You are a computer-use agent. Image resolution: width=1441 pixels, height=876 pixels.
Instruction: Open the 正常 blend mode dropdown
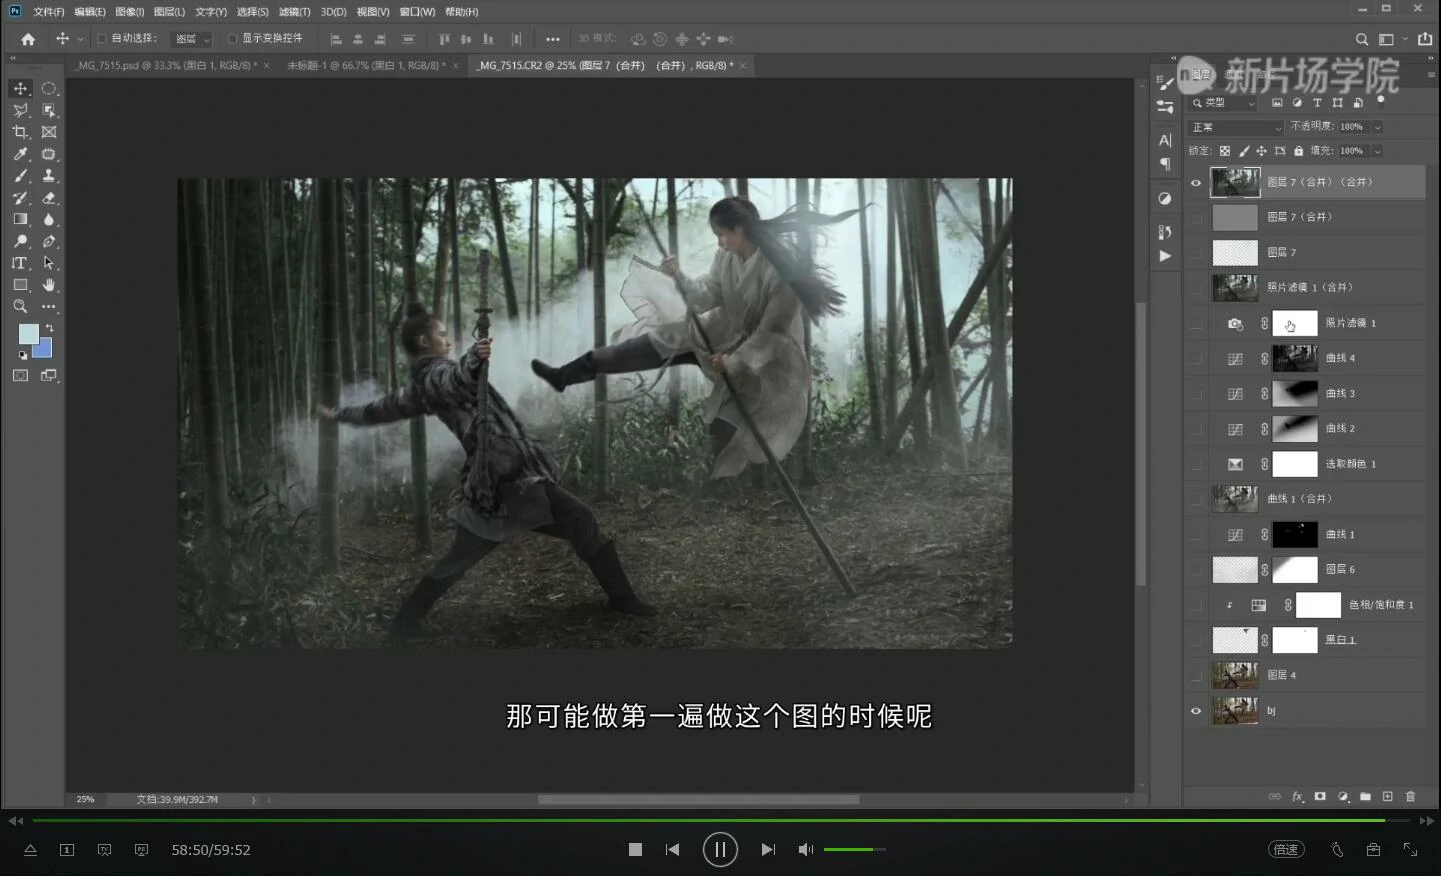coord(1236,127)
